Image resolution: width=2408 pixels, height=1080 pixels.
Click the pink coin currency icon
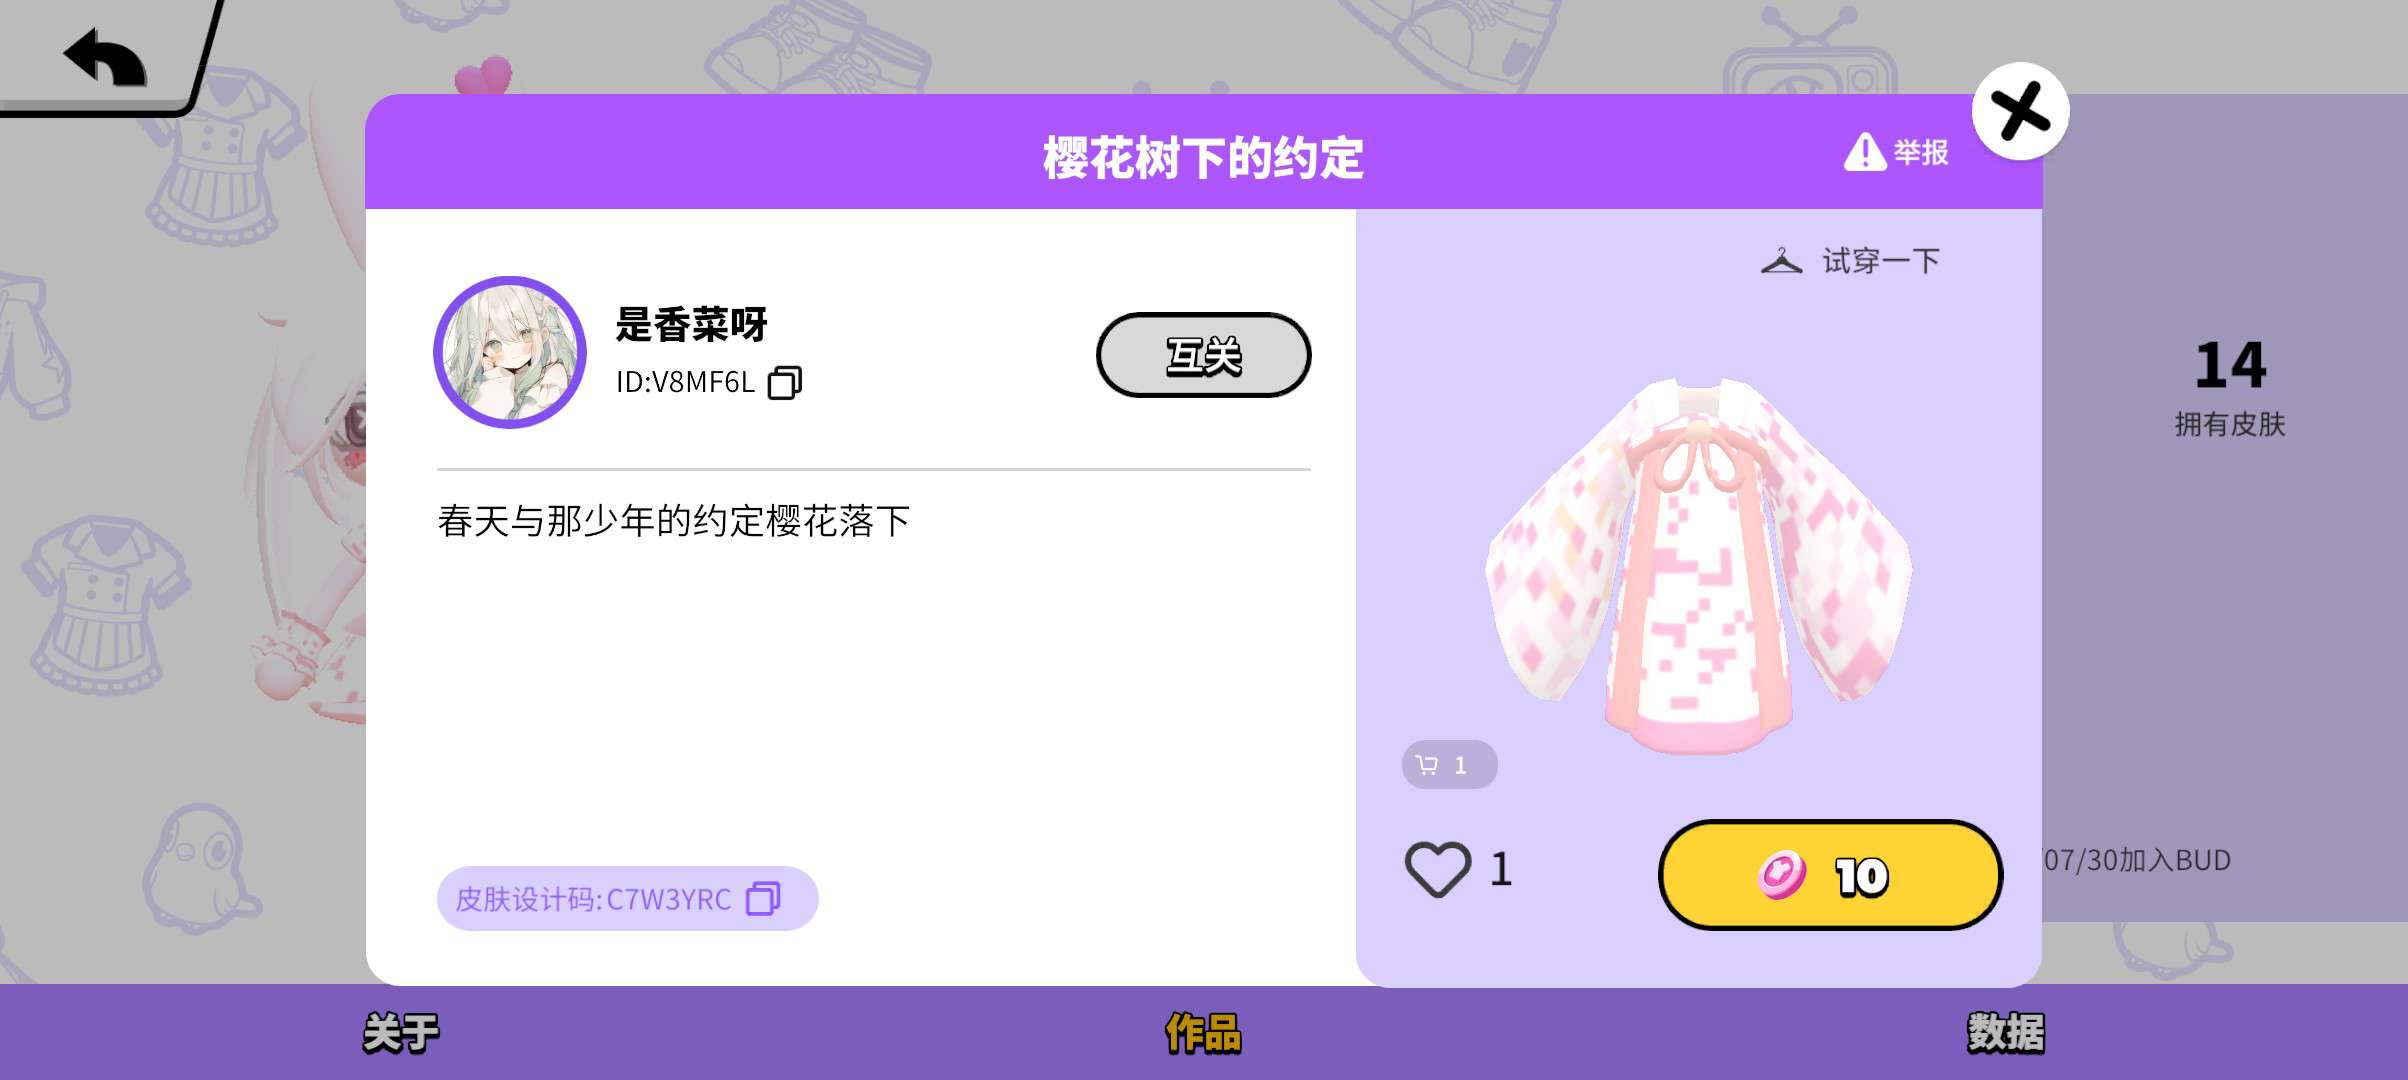point(1782,876)
